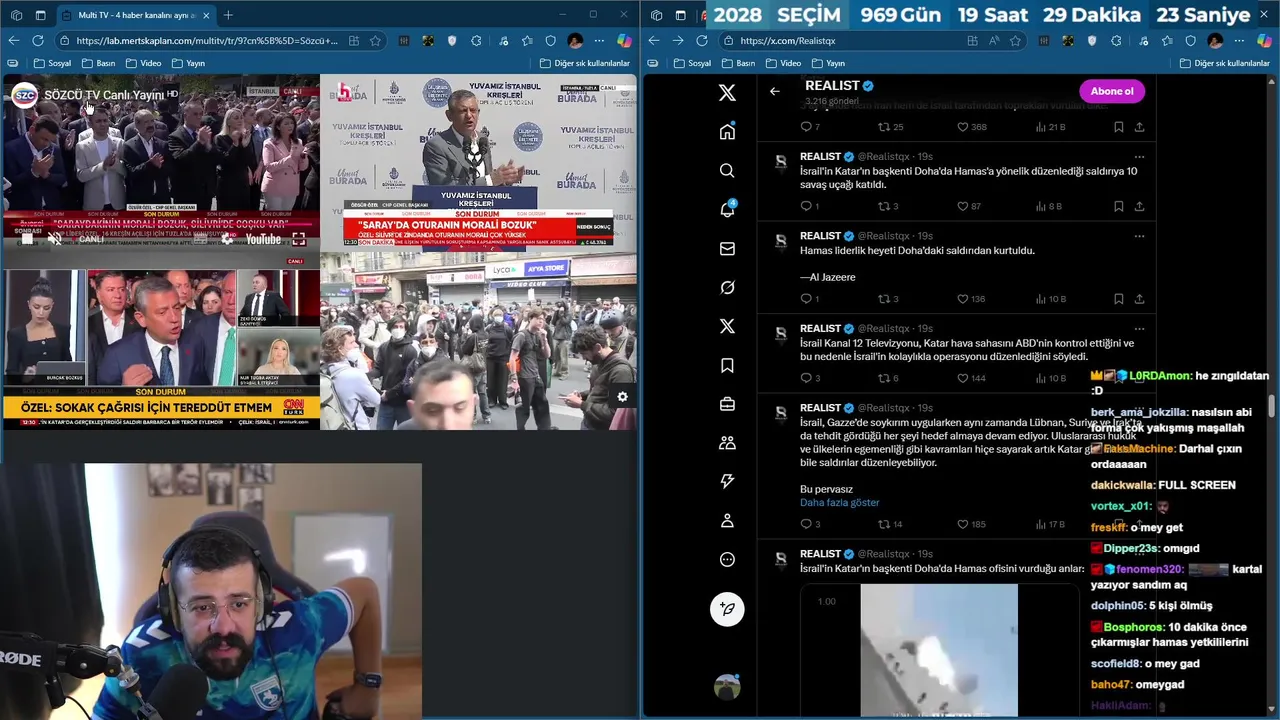Expand 'Sosyal' bookmarks folder in left window
Screen dimensions: 1280x720
[x=52, y=63]
